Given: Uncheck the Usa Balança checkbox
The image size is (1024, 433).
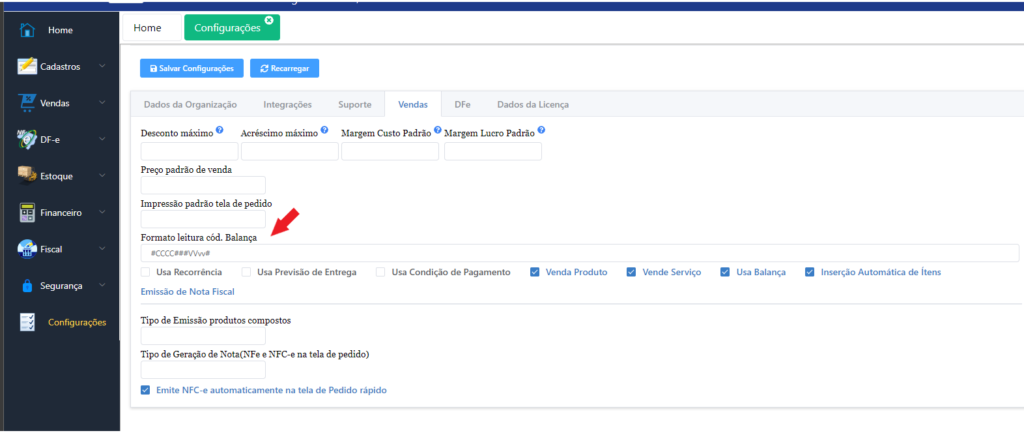Looking at the screenshot, I should (x=725, y=272).
